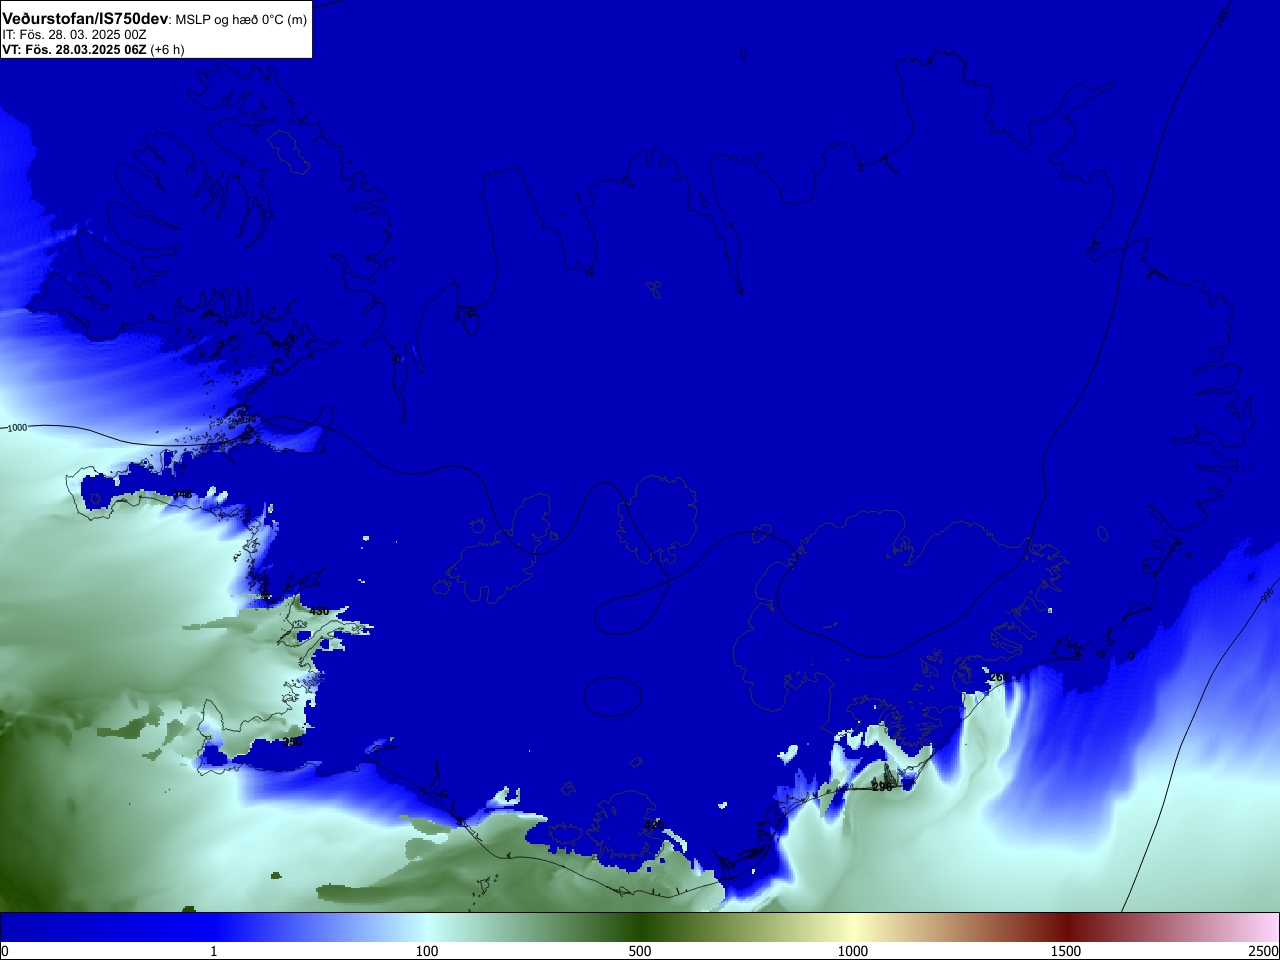The width and height of the screenshot is (1280, 960).
Task: Click the Veðurstofan/IS750dev title text
Action: click(x=86, y=19)
